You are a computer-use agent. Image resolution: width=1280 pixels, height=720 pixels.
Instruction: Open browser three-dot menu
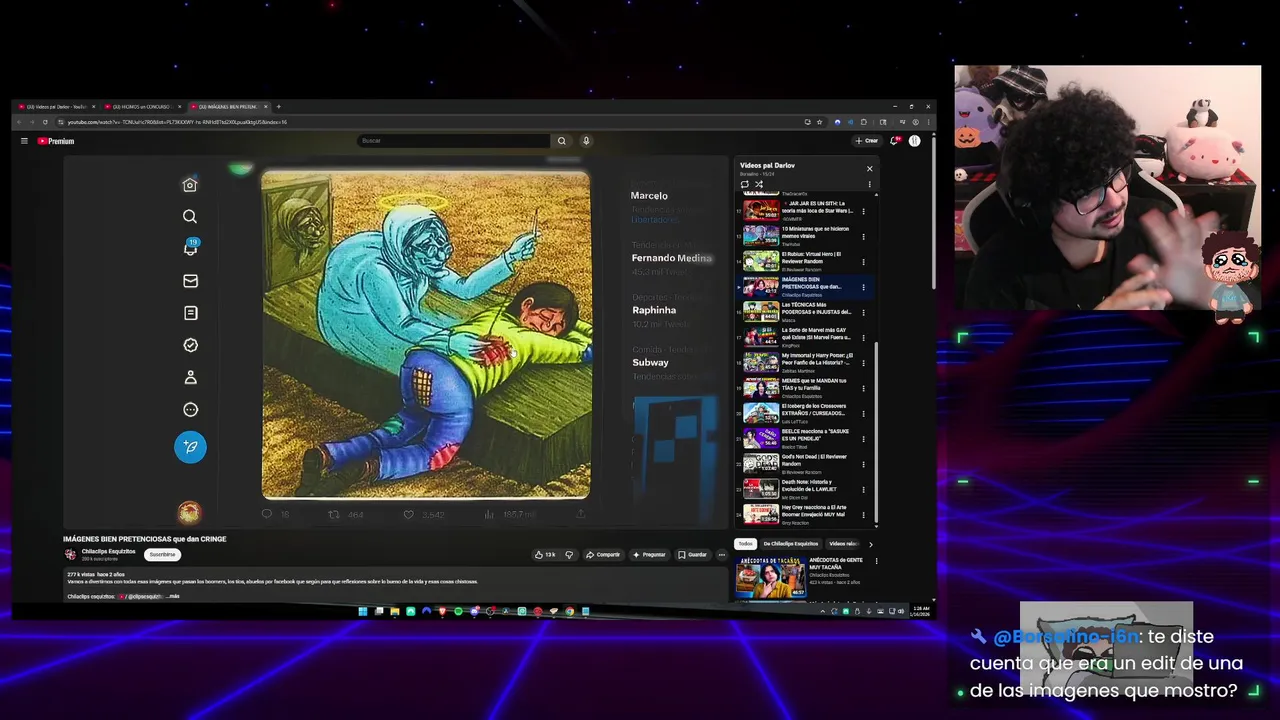click(x=927, y=122)
